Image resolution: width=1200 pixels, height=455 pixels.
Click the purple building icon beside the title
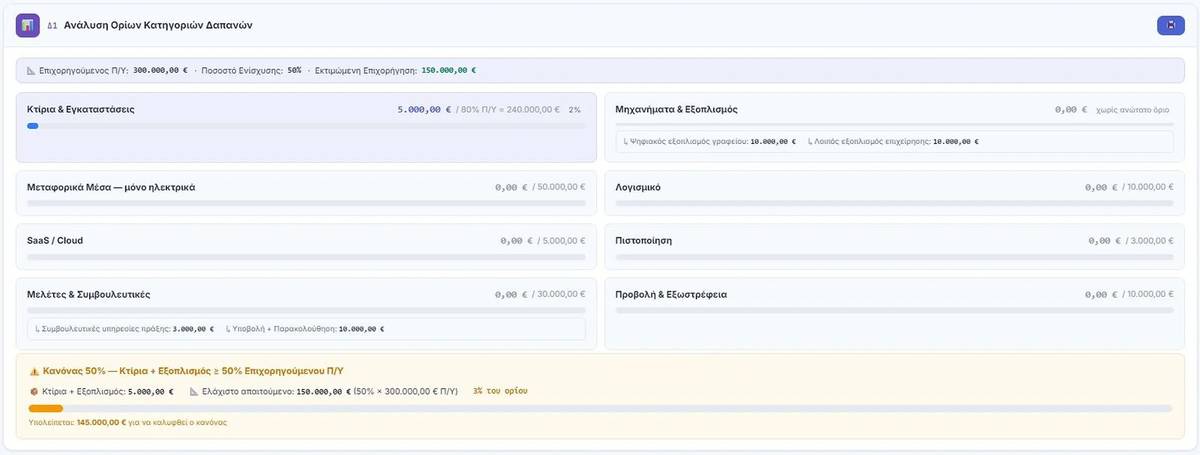pyautogui.click(x=28, y=25)
